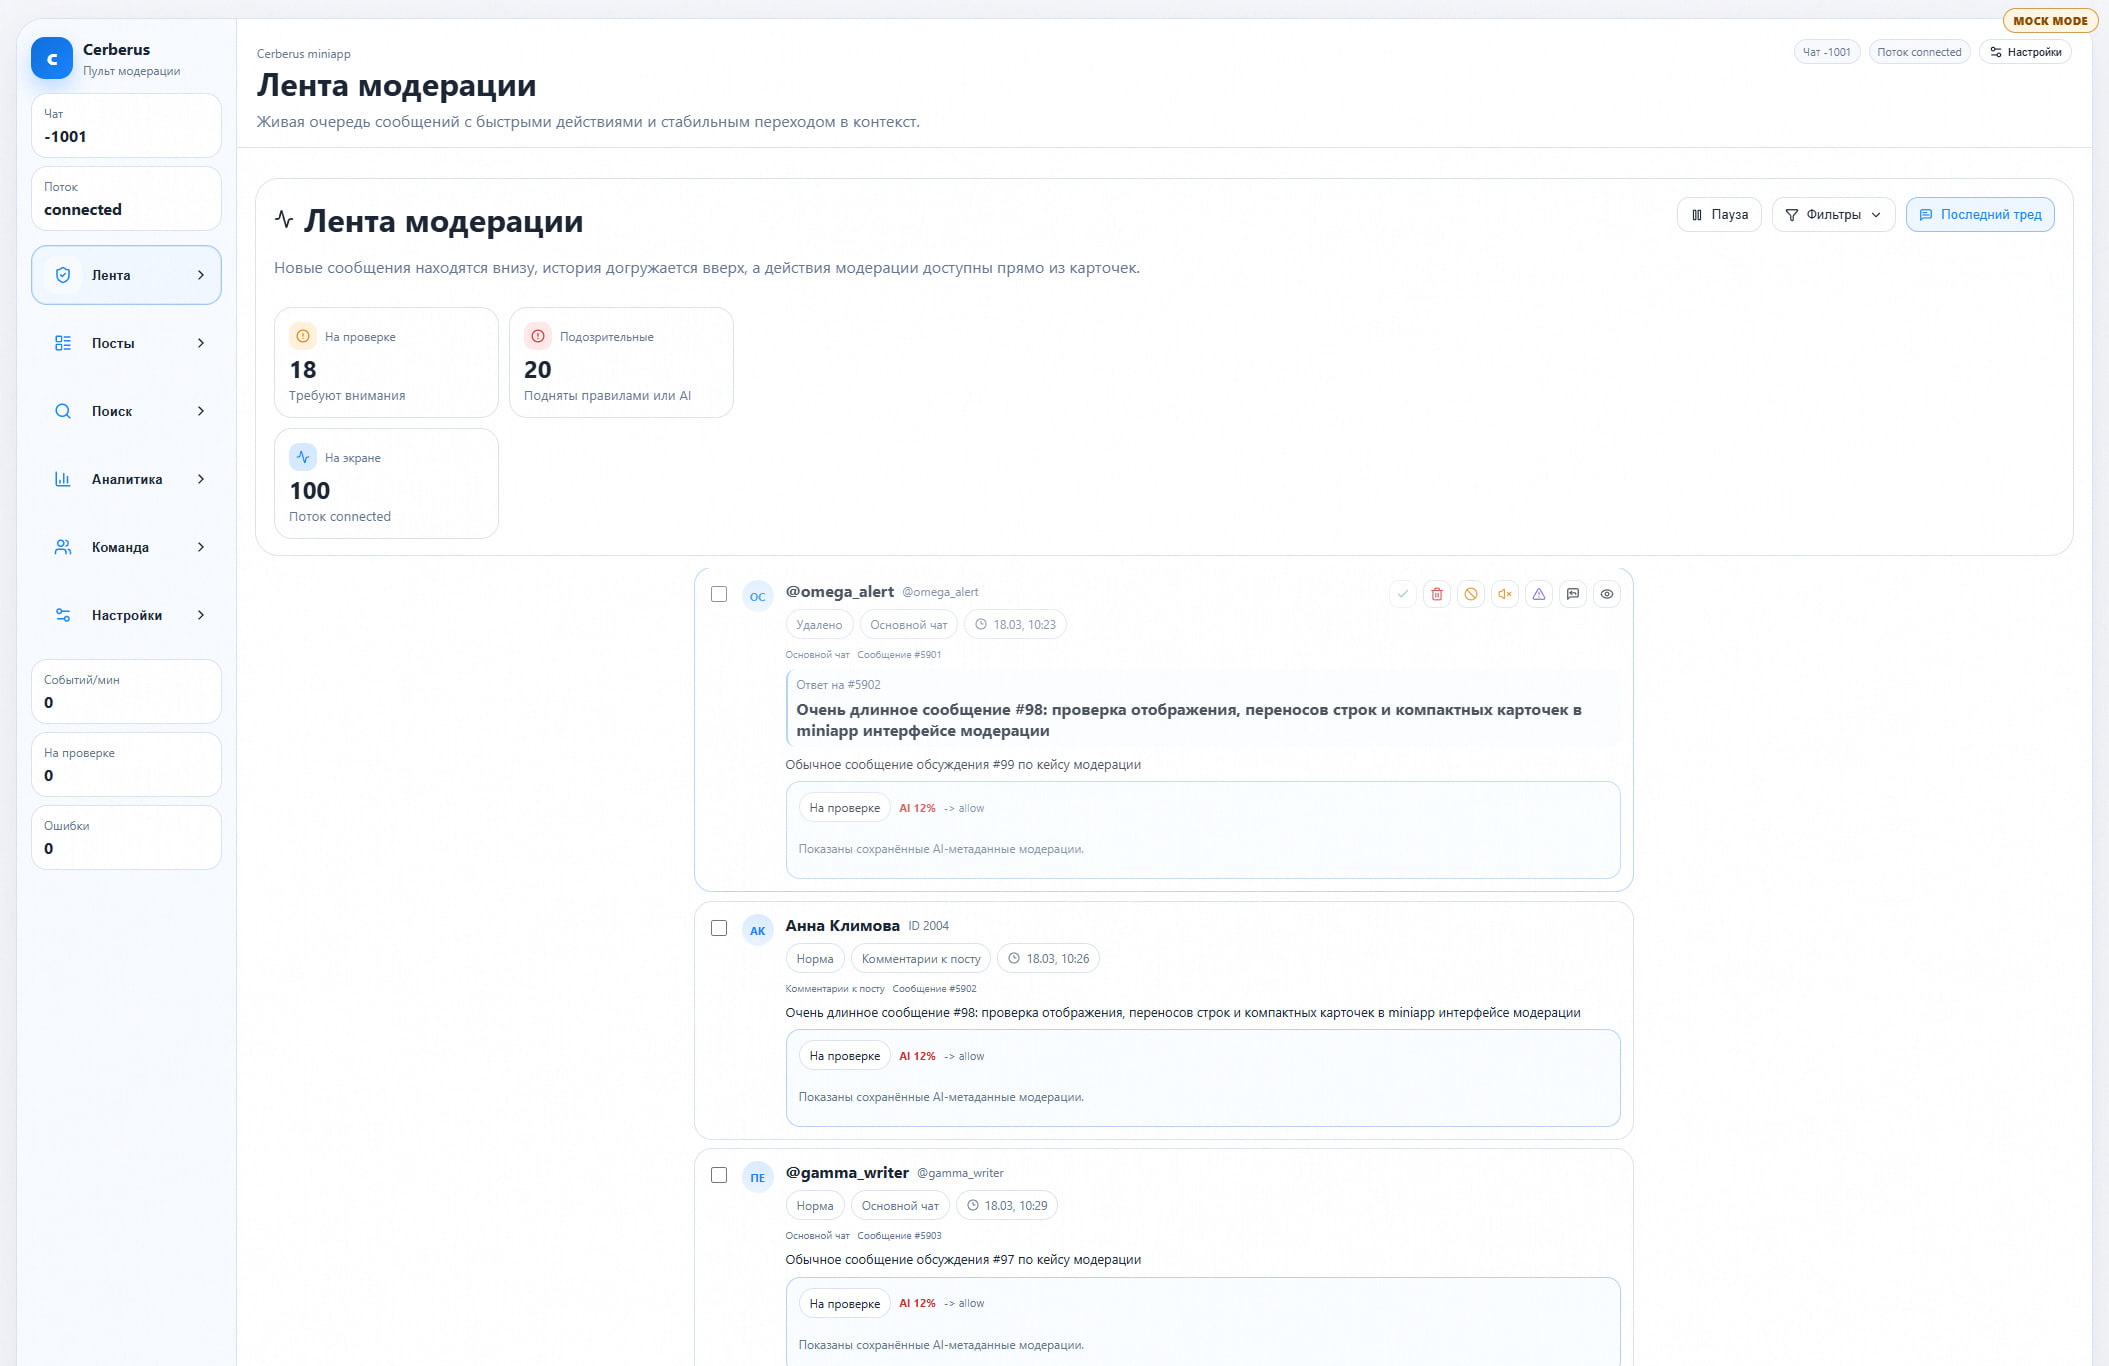2109x1366 pixels.
Task: Ban @omega_alert using the prohibit icon
Action: point(1470,594)
